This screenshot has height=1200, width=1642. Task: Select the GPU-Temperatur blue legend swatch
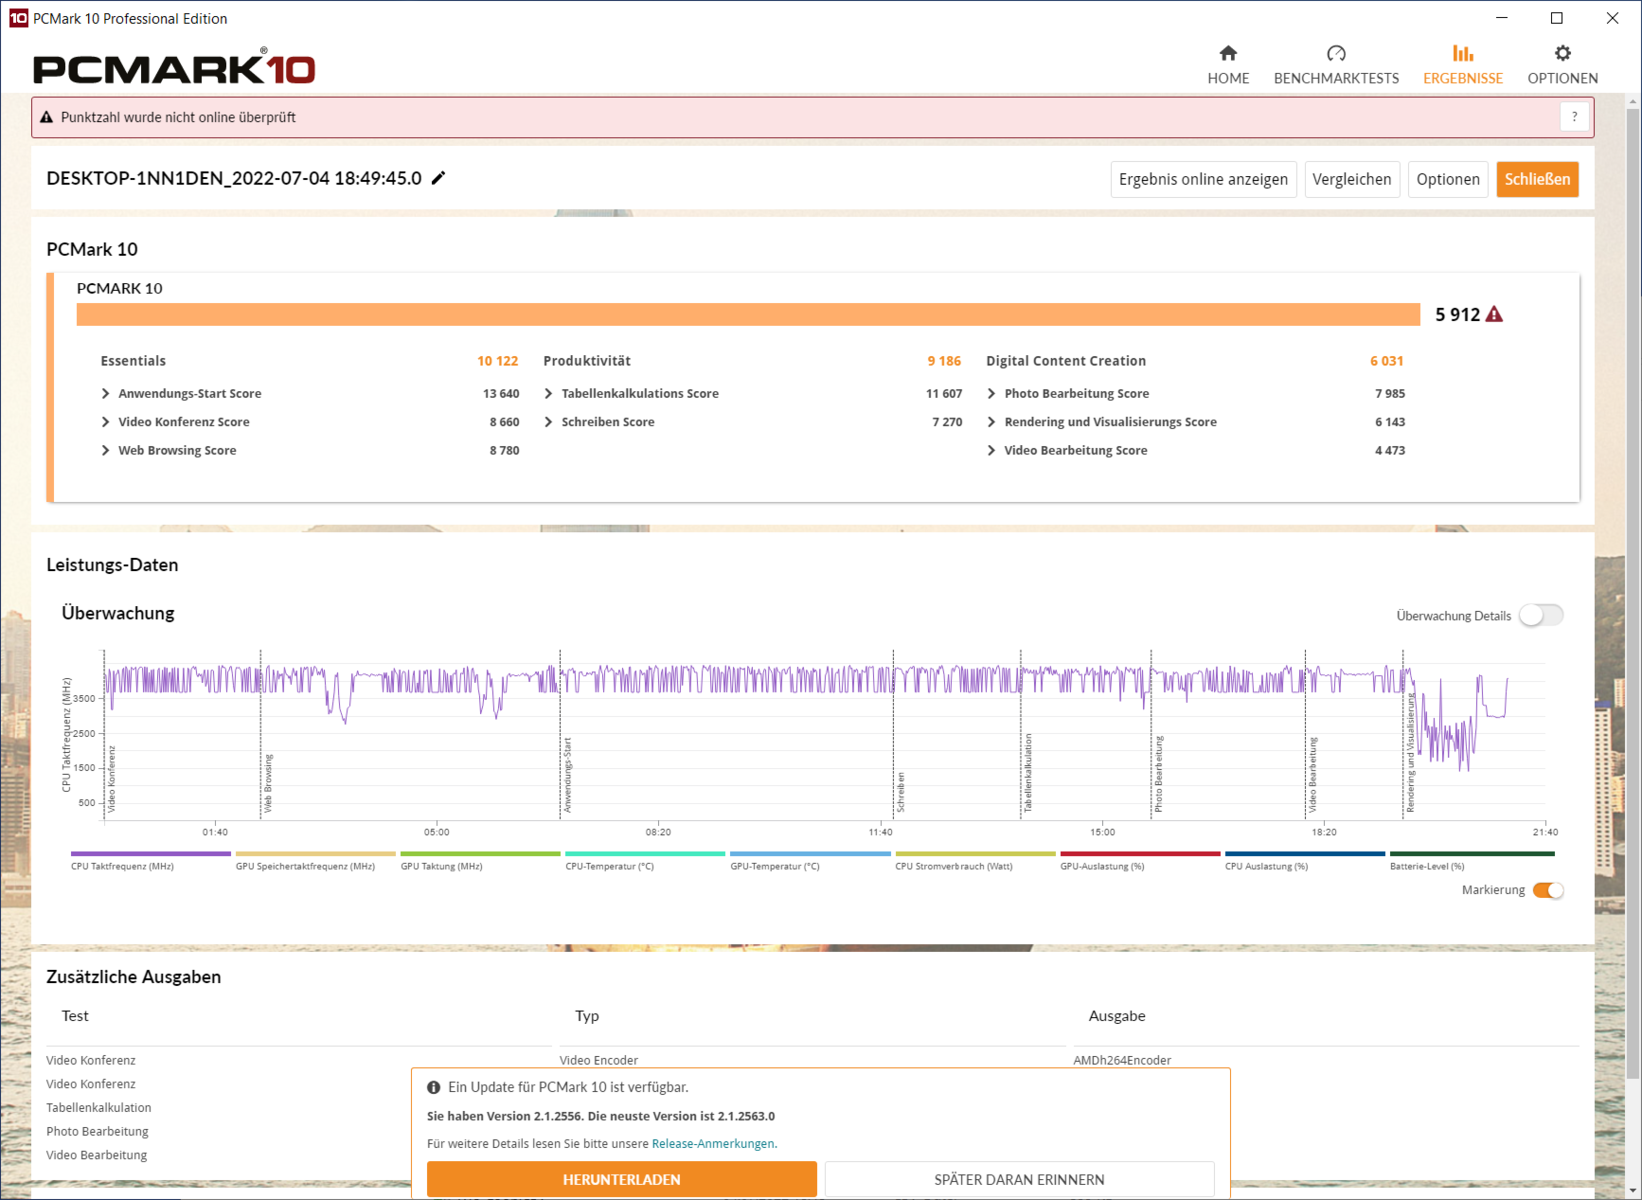[x=810, y=854]
